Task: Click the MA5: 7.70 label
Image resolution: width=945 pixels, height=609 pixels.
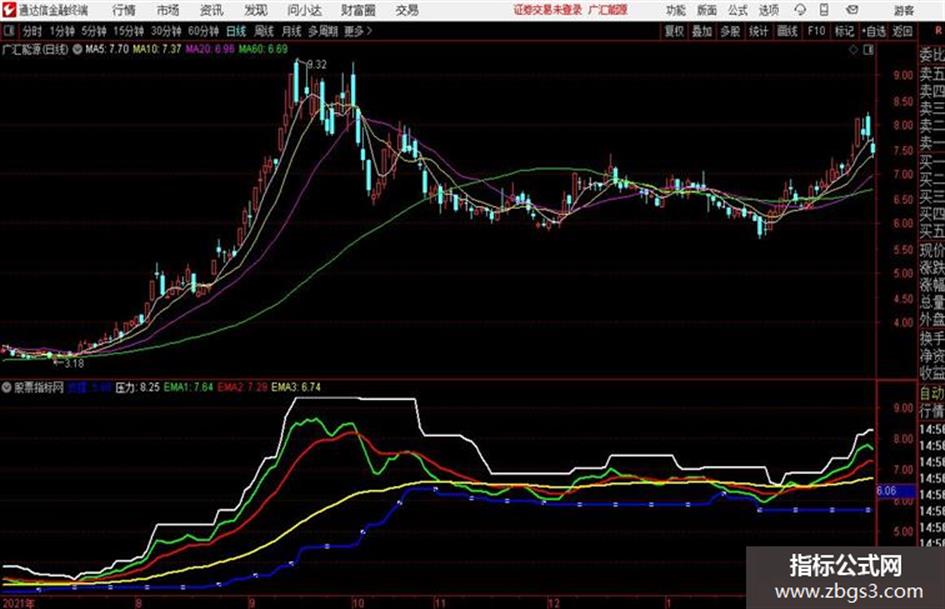Action: click(107, 49)
